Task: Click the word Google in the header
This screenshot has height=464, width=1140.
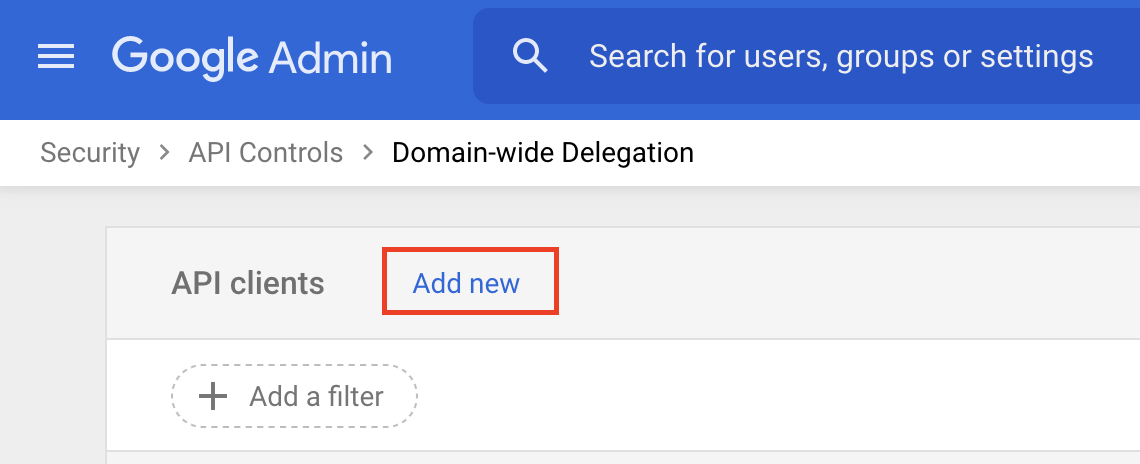Action: pos(183,57)
